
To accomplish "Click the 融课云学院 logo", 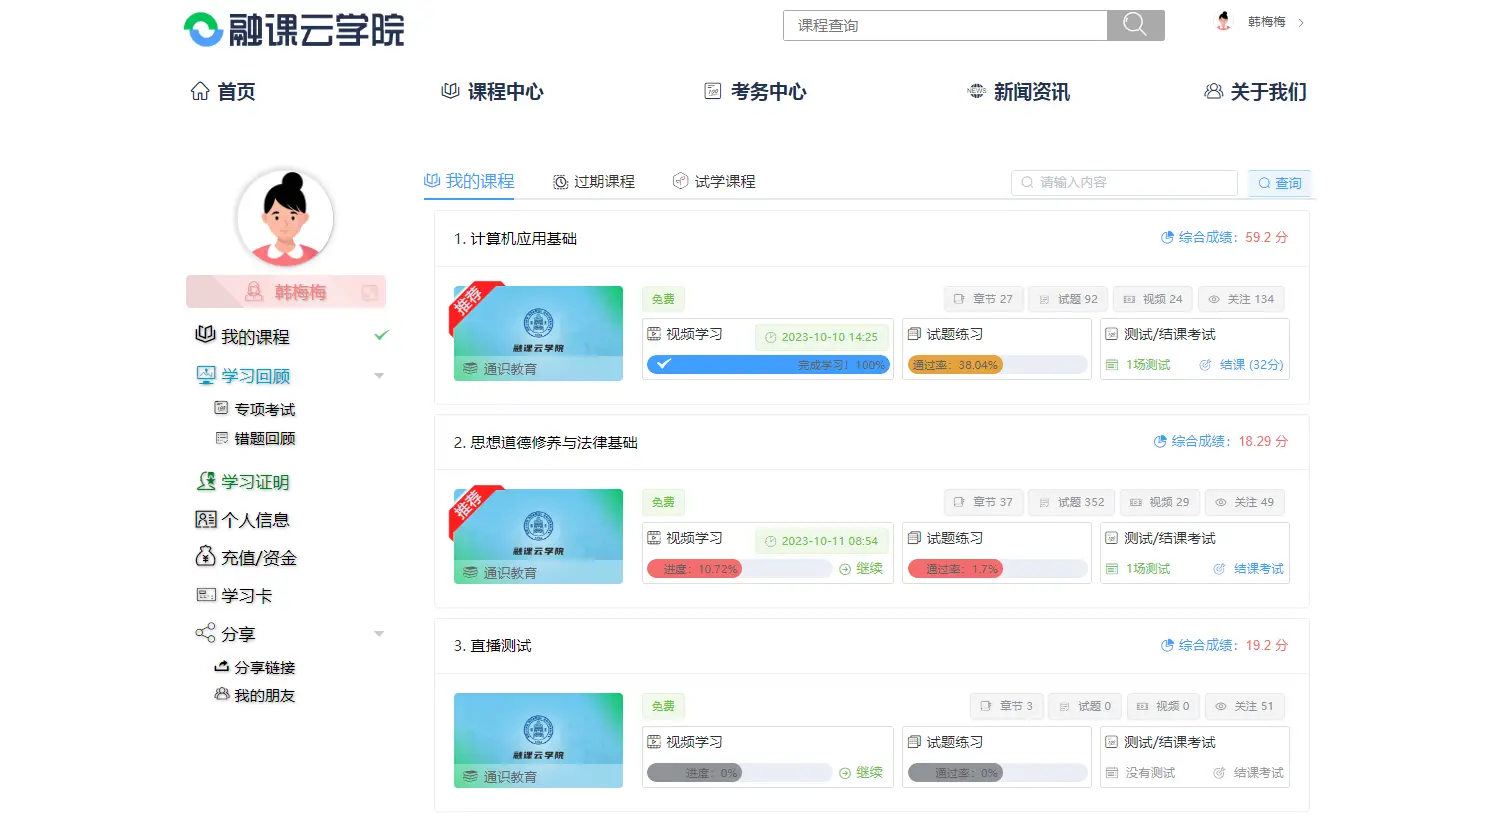I will (x=295, y=30).
